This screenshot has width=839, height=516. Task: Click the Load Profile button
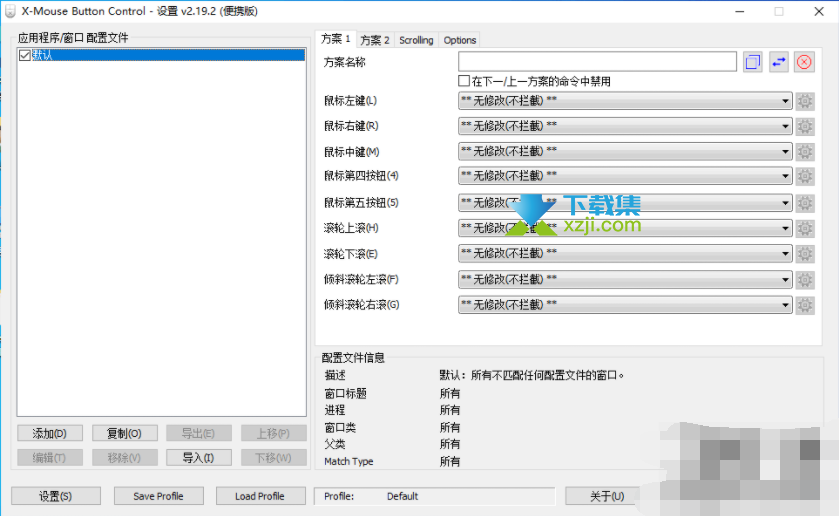(x=260, y=496)
